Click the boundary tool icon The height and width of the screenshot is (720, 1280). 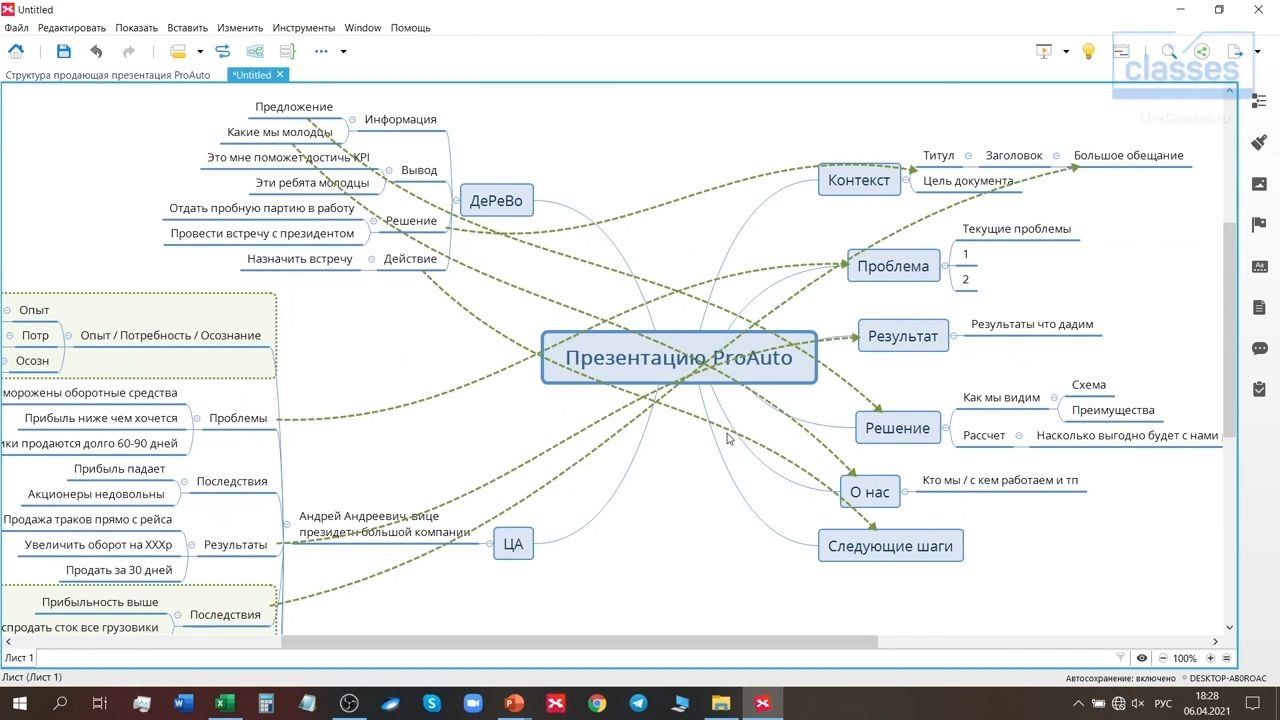[x=255, y=51]
